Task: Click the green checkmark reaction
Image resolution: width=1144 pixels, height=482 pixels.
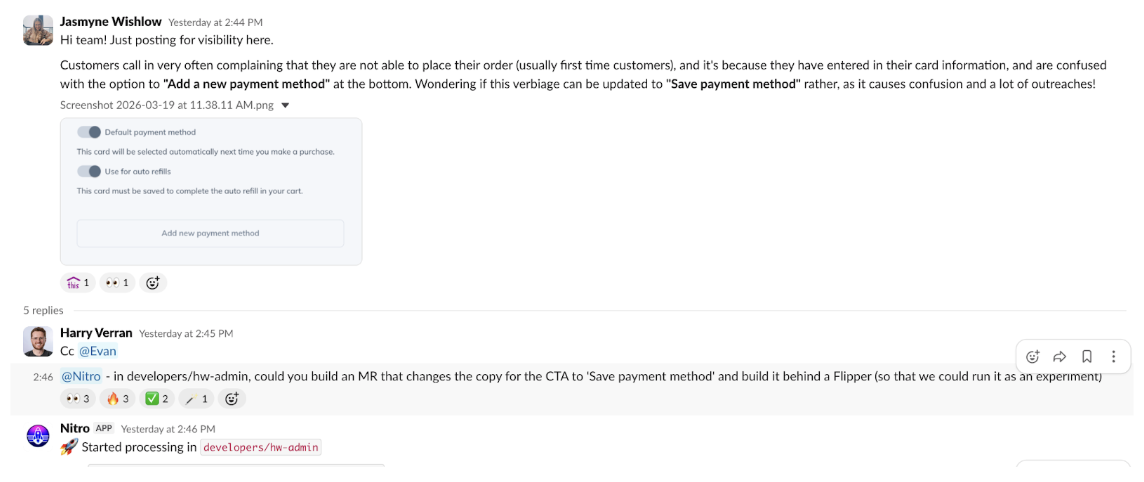Action: tap(158, 399)
